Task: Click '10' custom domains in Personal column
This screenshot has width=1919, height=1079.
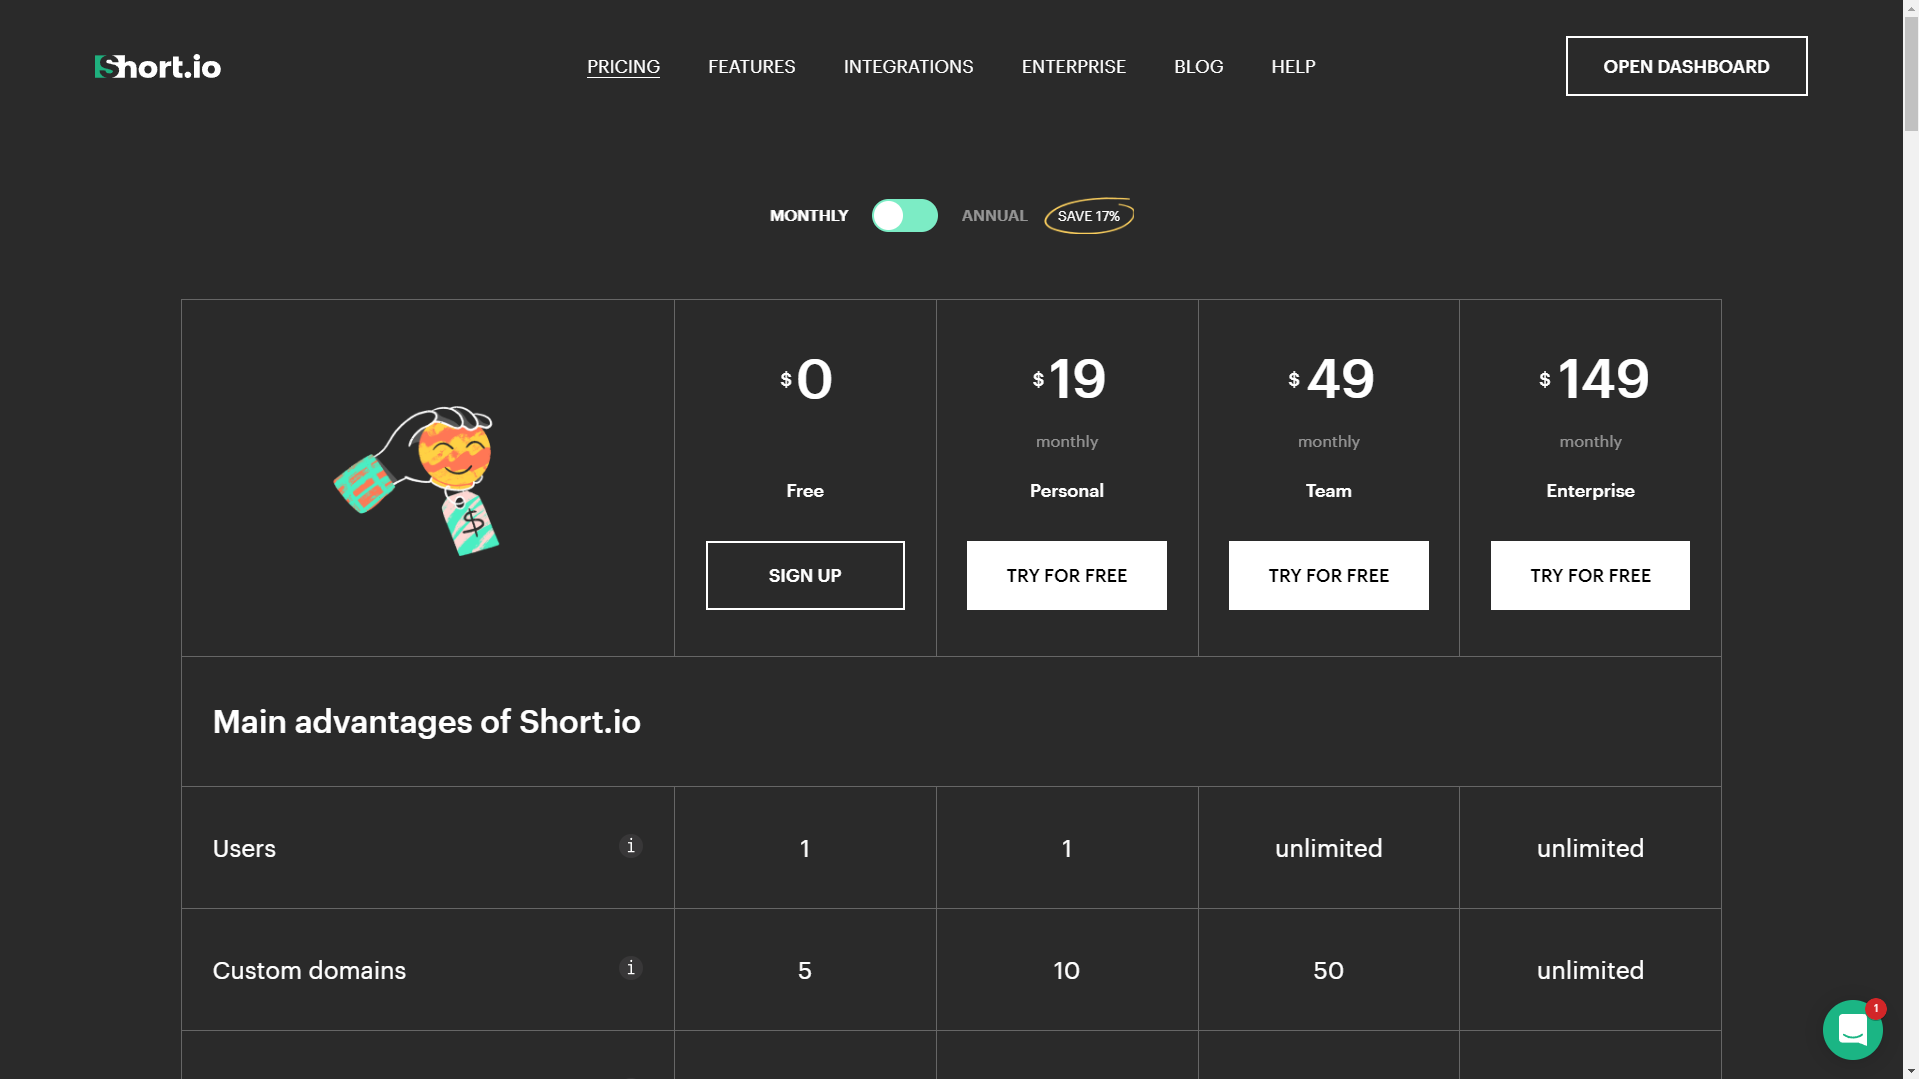Action: click(1066, 970)
